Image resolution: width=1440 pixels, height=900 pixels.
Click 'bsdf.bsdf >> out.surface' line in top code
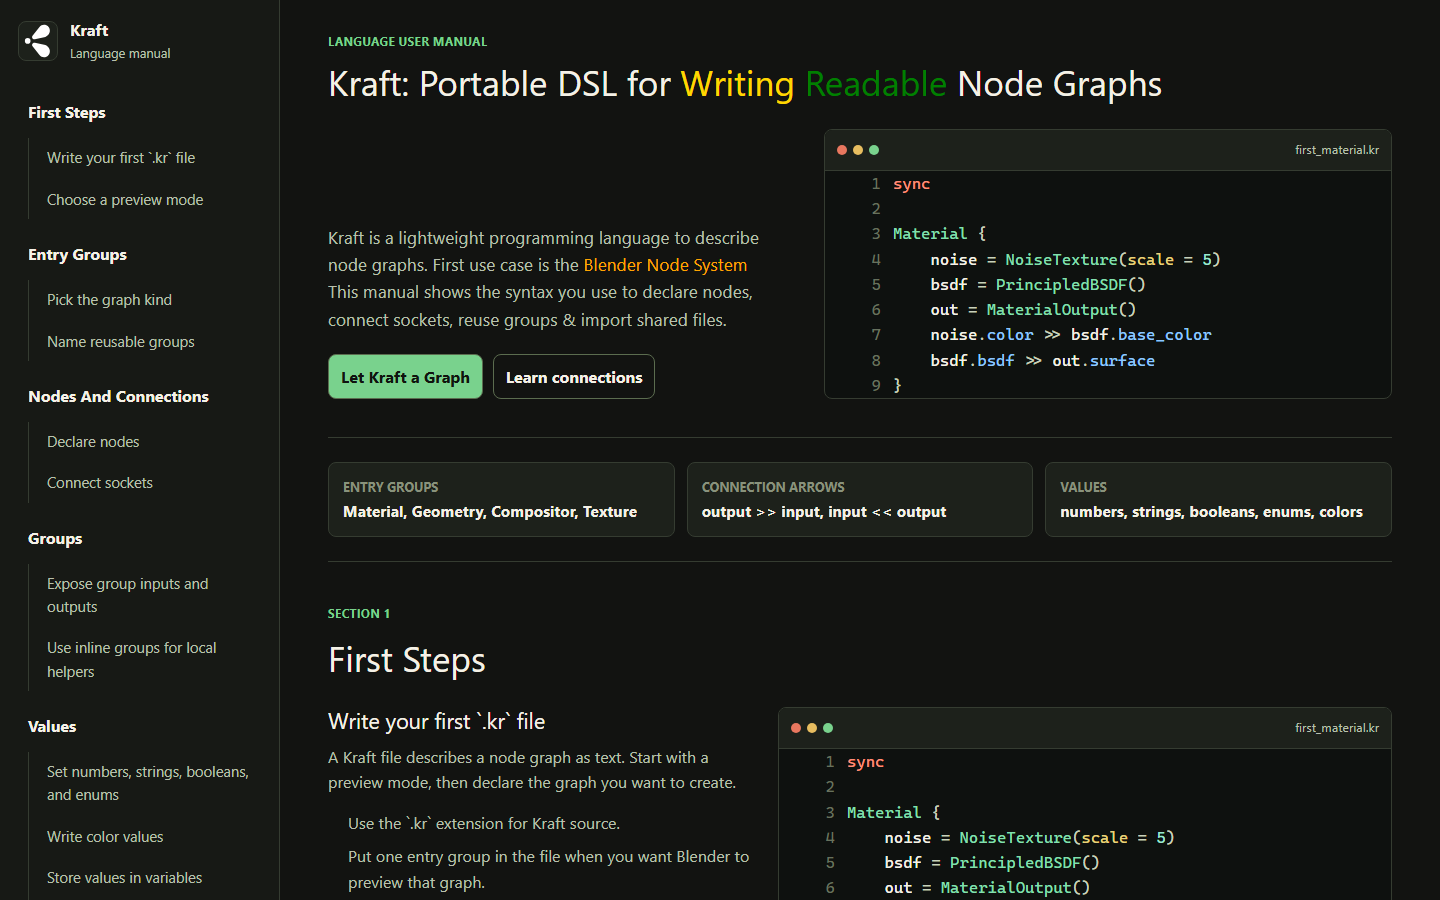pyautogui.click(x=1043, y=361)
